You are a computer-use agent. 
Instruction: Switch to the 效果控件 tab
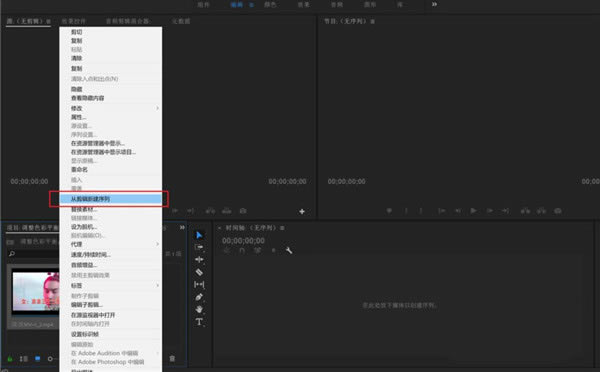(74, 21)
